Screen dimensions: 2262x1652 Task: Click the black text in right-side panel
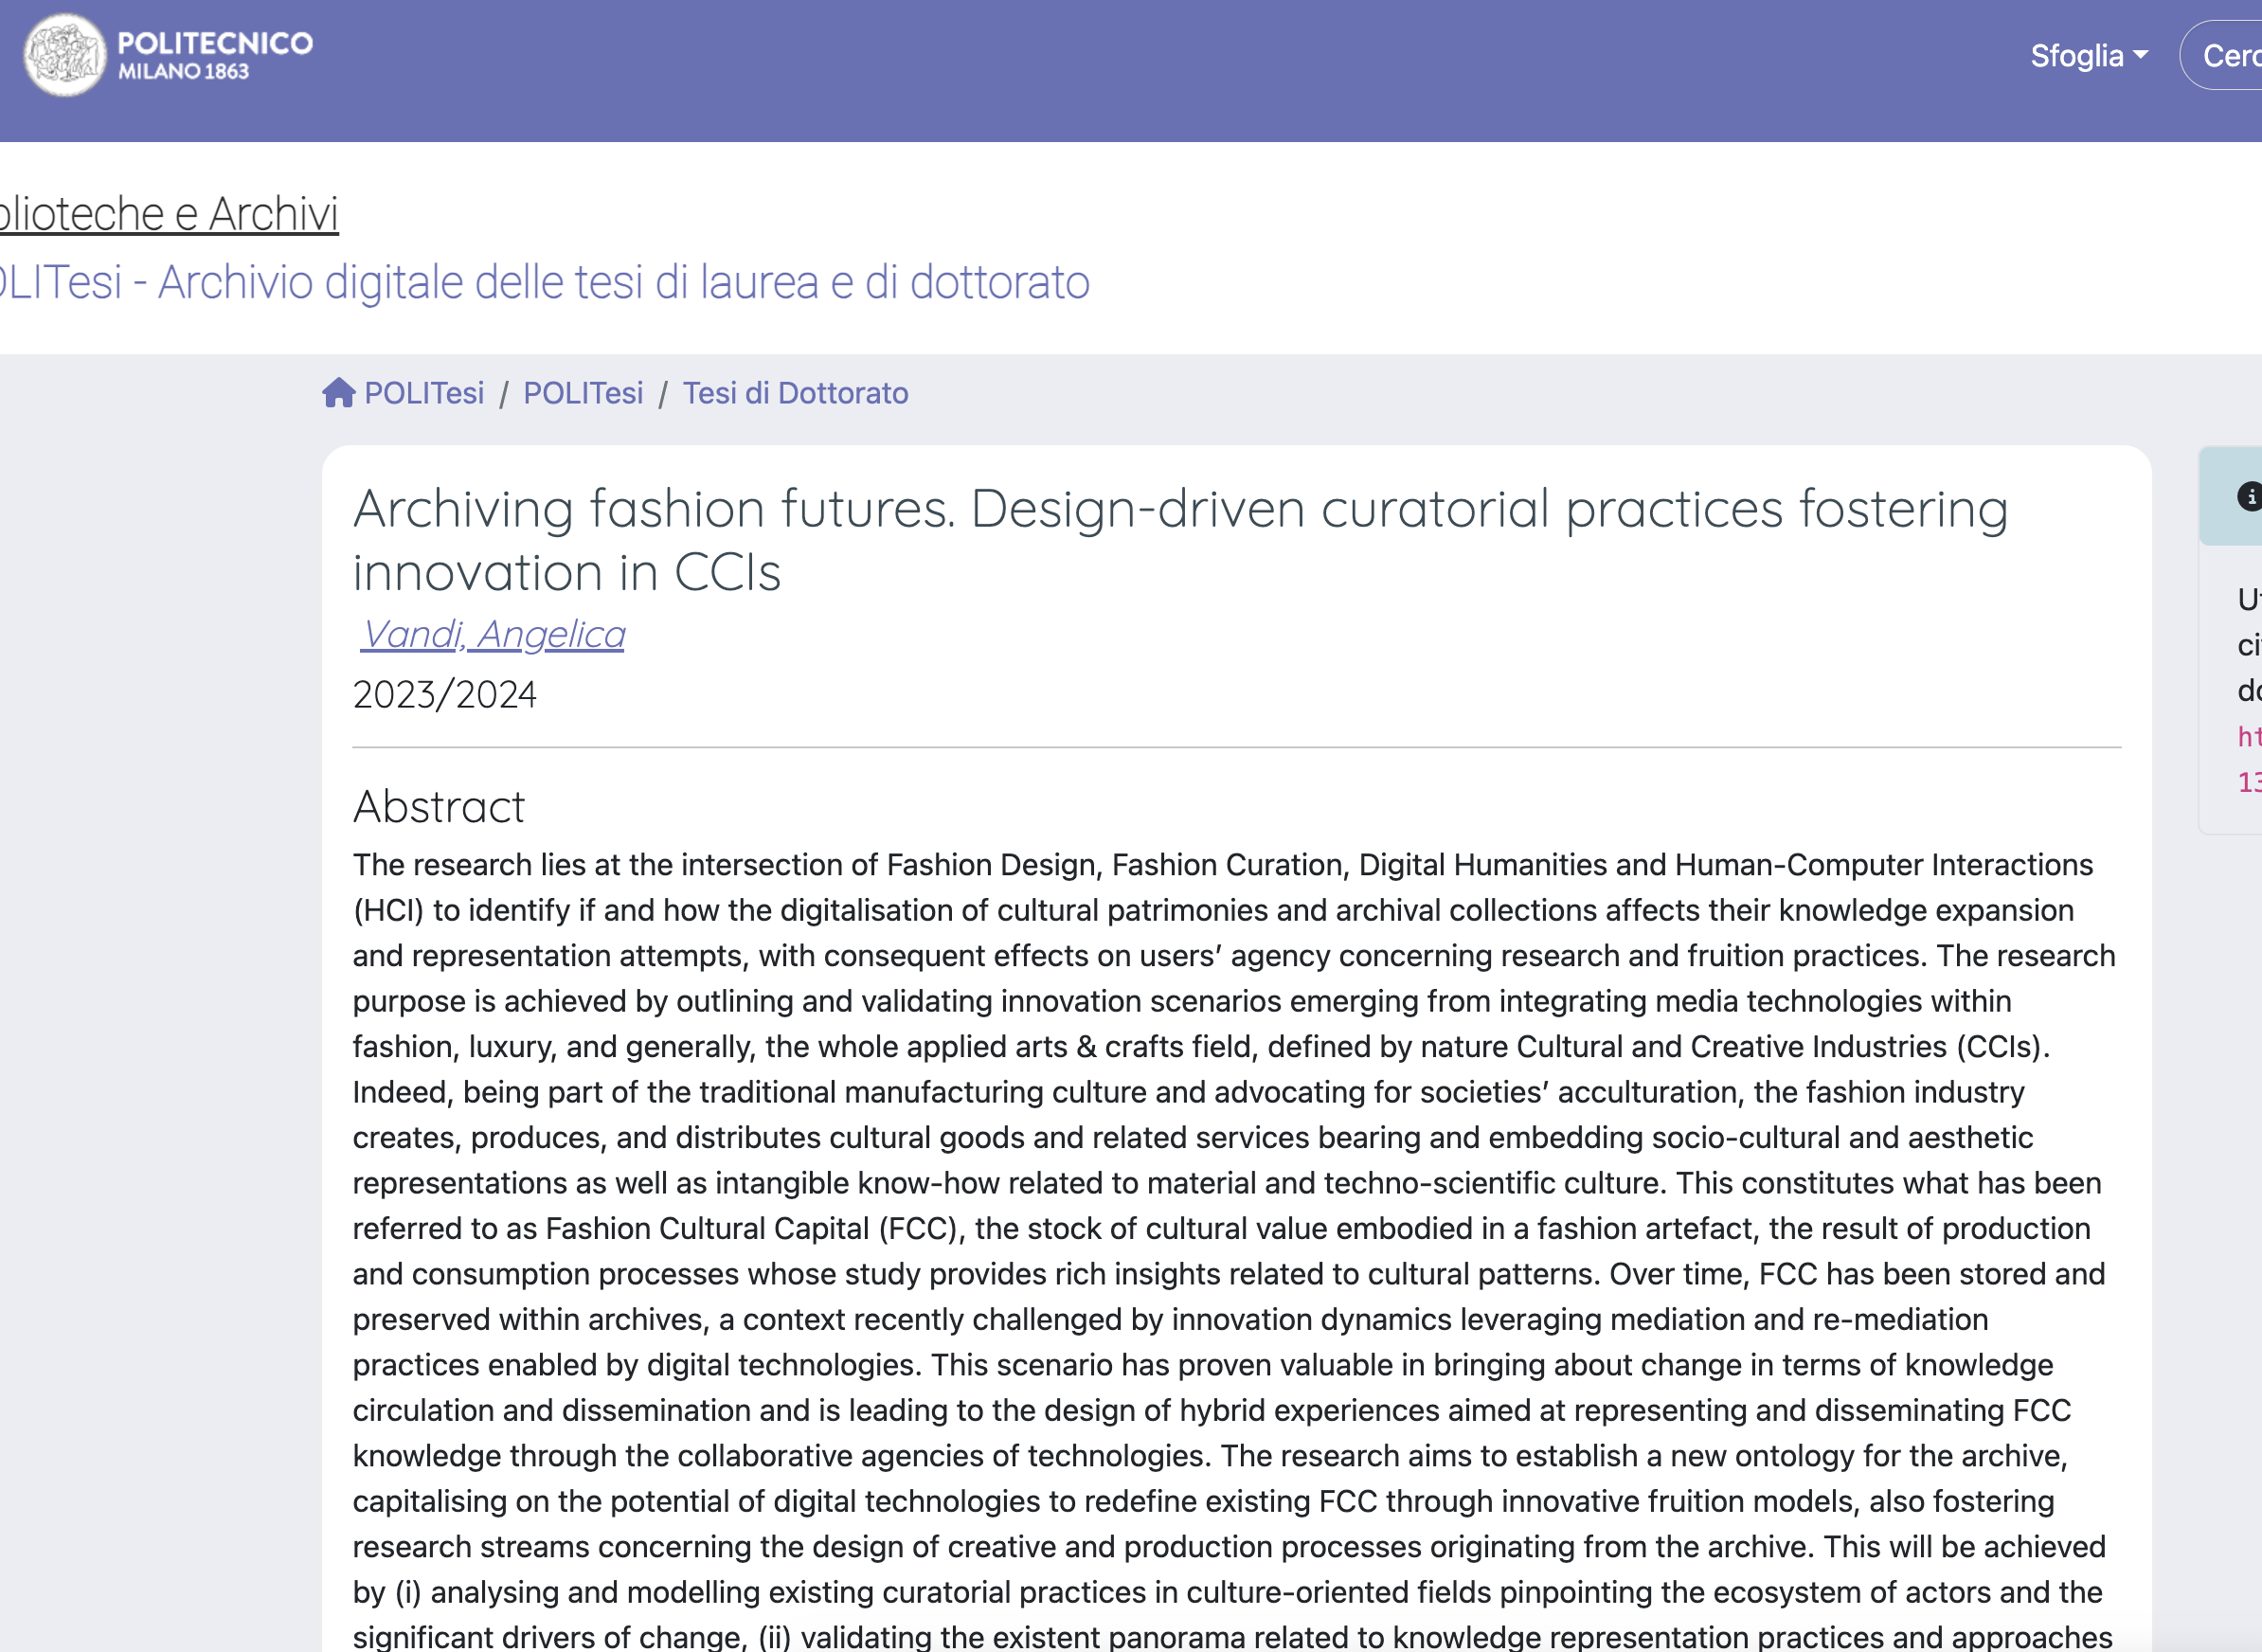pyautogui.click(x=2249, y=645)
